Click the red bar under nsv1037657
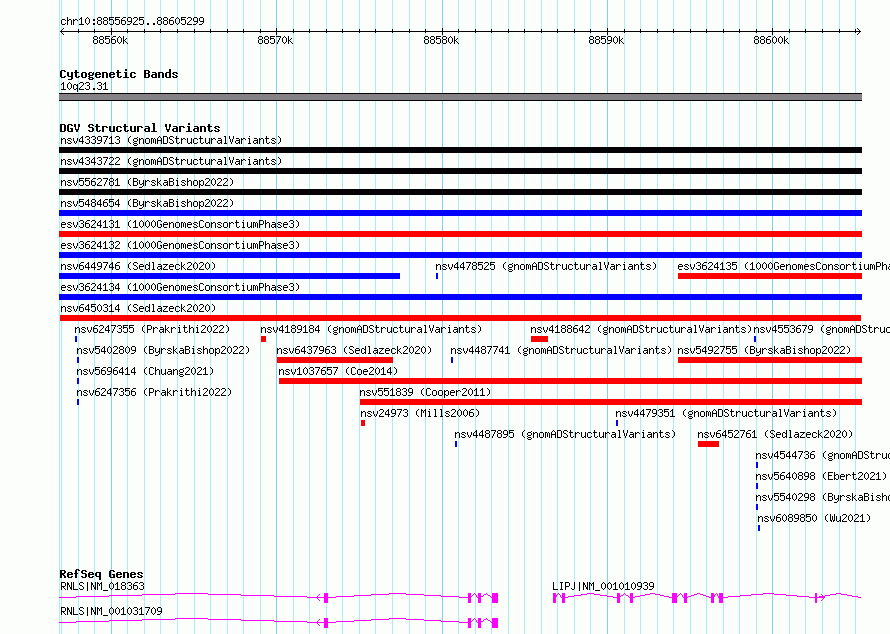Screen dimensions: 890x634 (x=570, y=381)
